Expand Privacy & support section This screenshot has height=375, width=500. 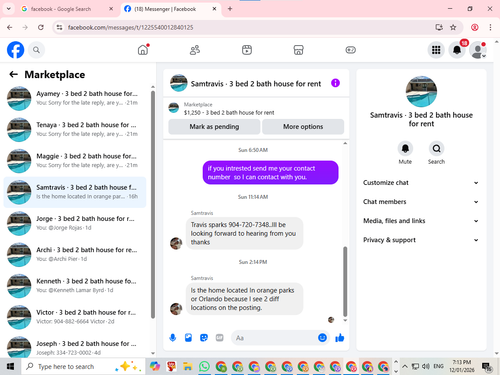point(421,240)
